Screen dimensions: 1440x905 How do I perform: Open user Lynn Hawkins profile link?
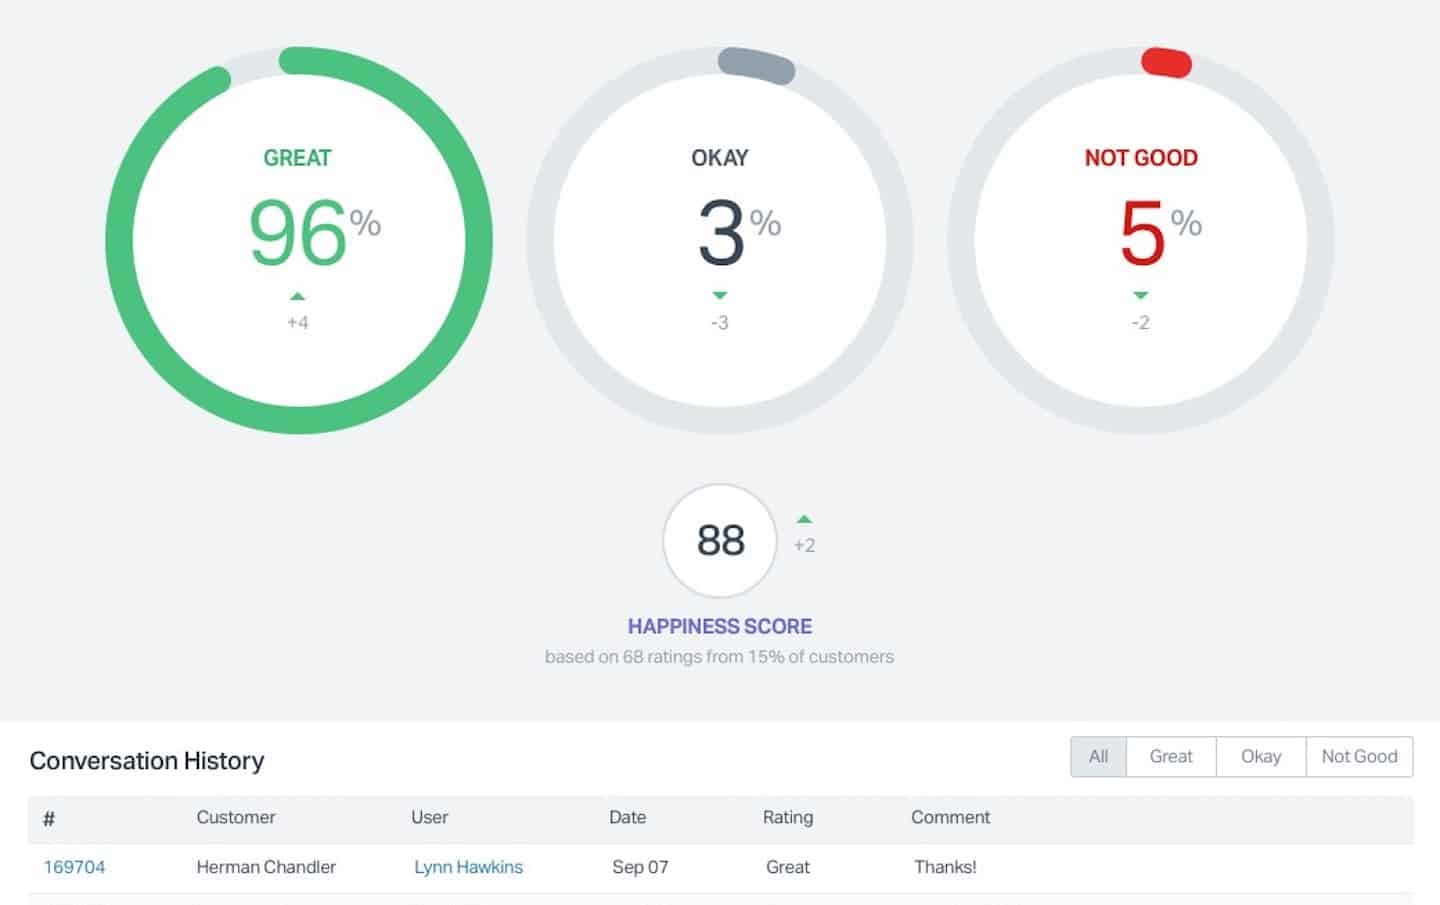coord(468,867)
